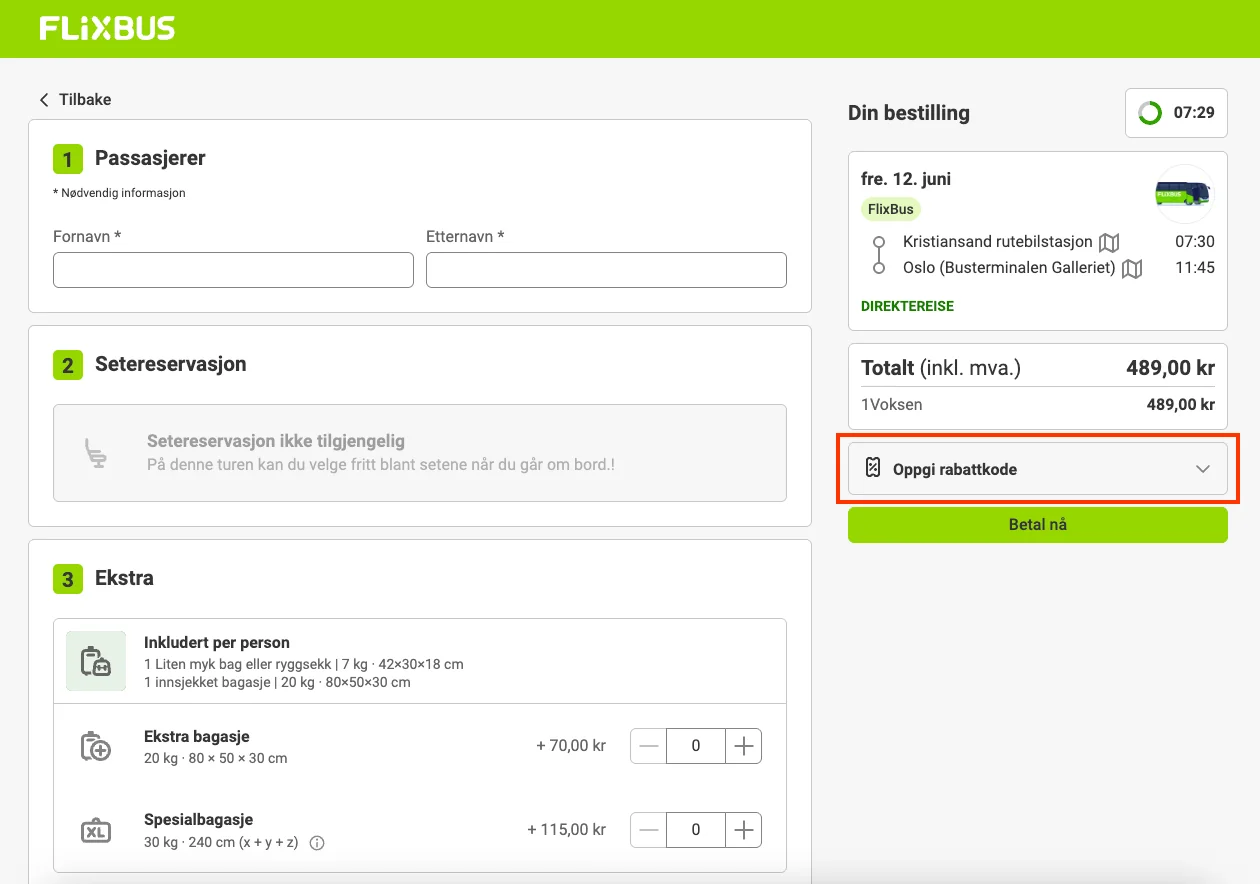Show info for Spesialbagasje dimensions
Image resolution: width=1260 pixels, height=884 pixels.
(x=317, y=843)
